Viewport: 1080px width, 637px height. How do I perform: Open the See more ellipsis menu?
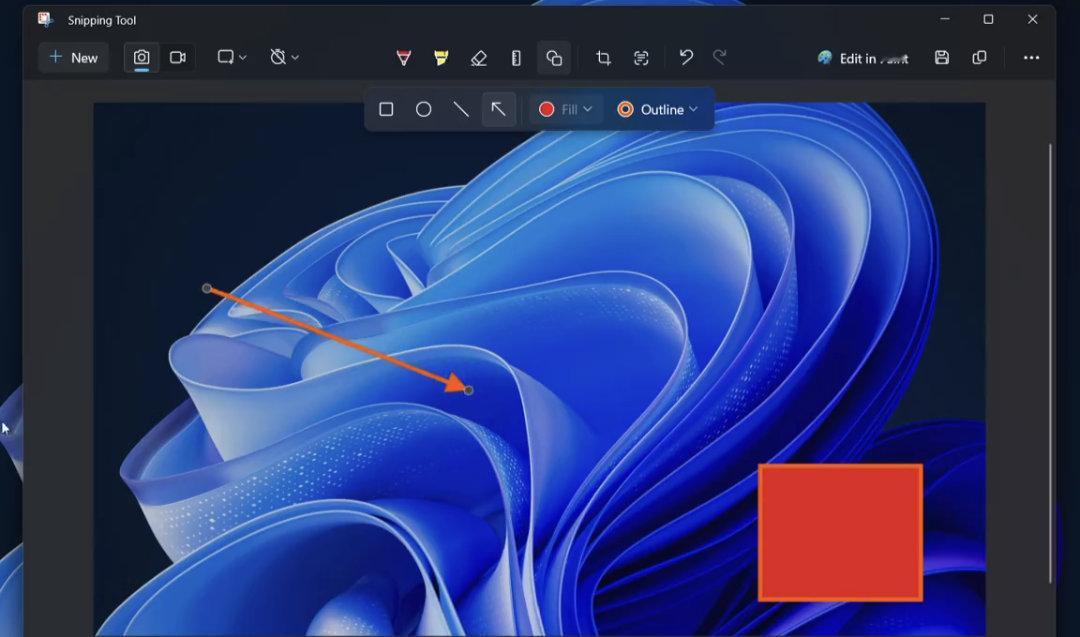point(1031,58)
